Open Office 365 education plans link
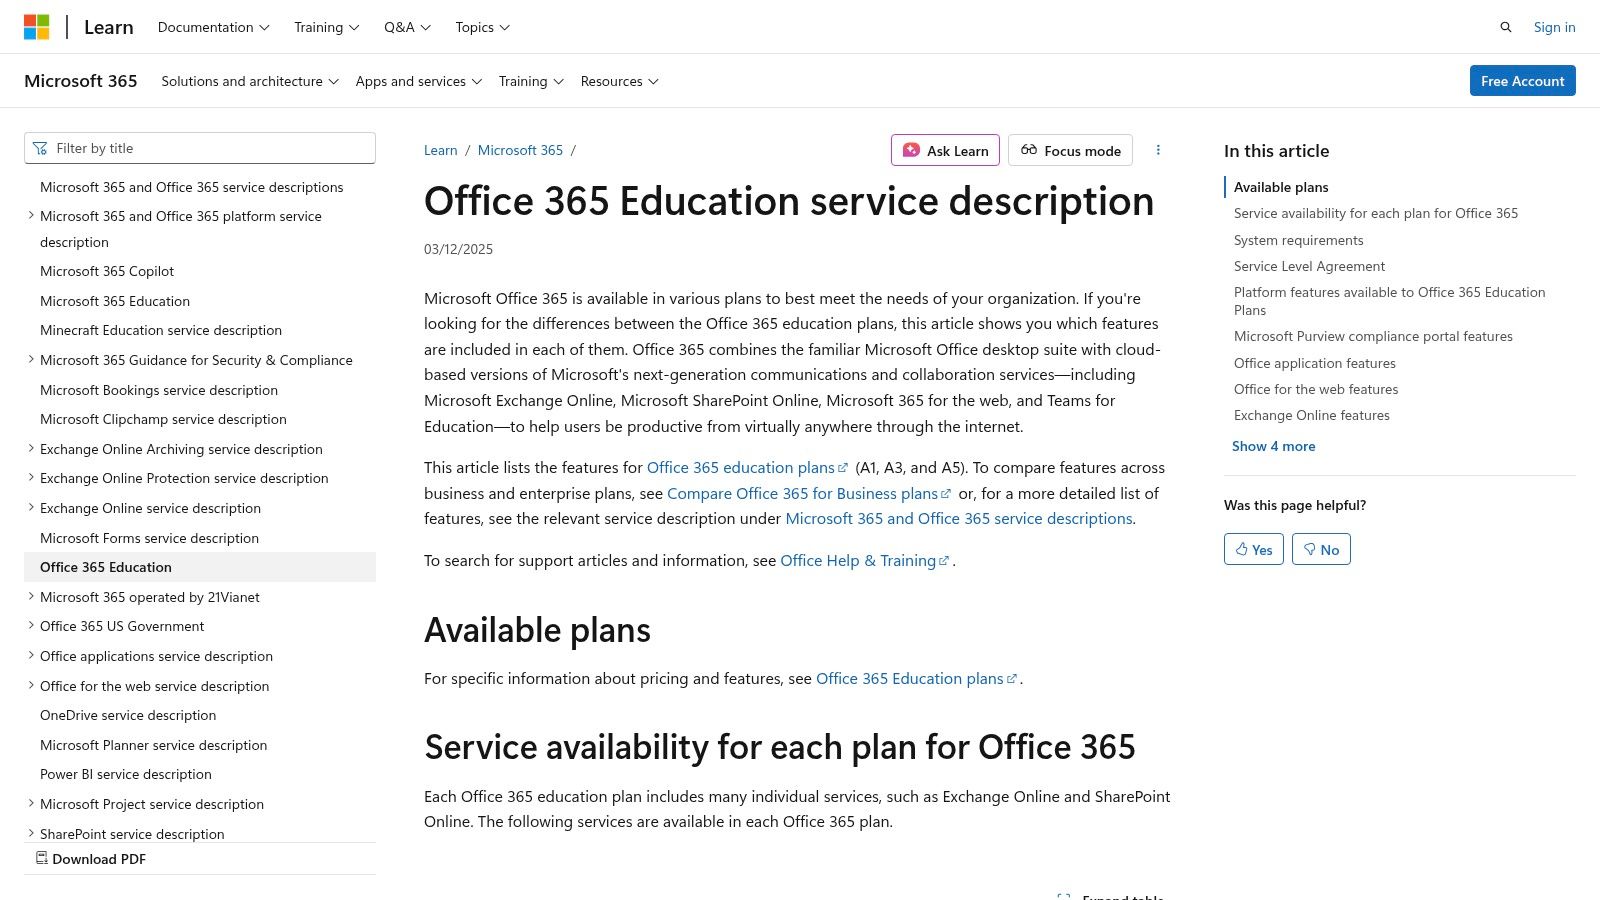Screen dimensions: 1600x900 (747, 467)
